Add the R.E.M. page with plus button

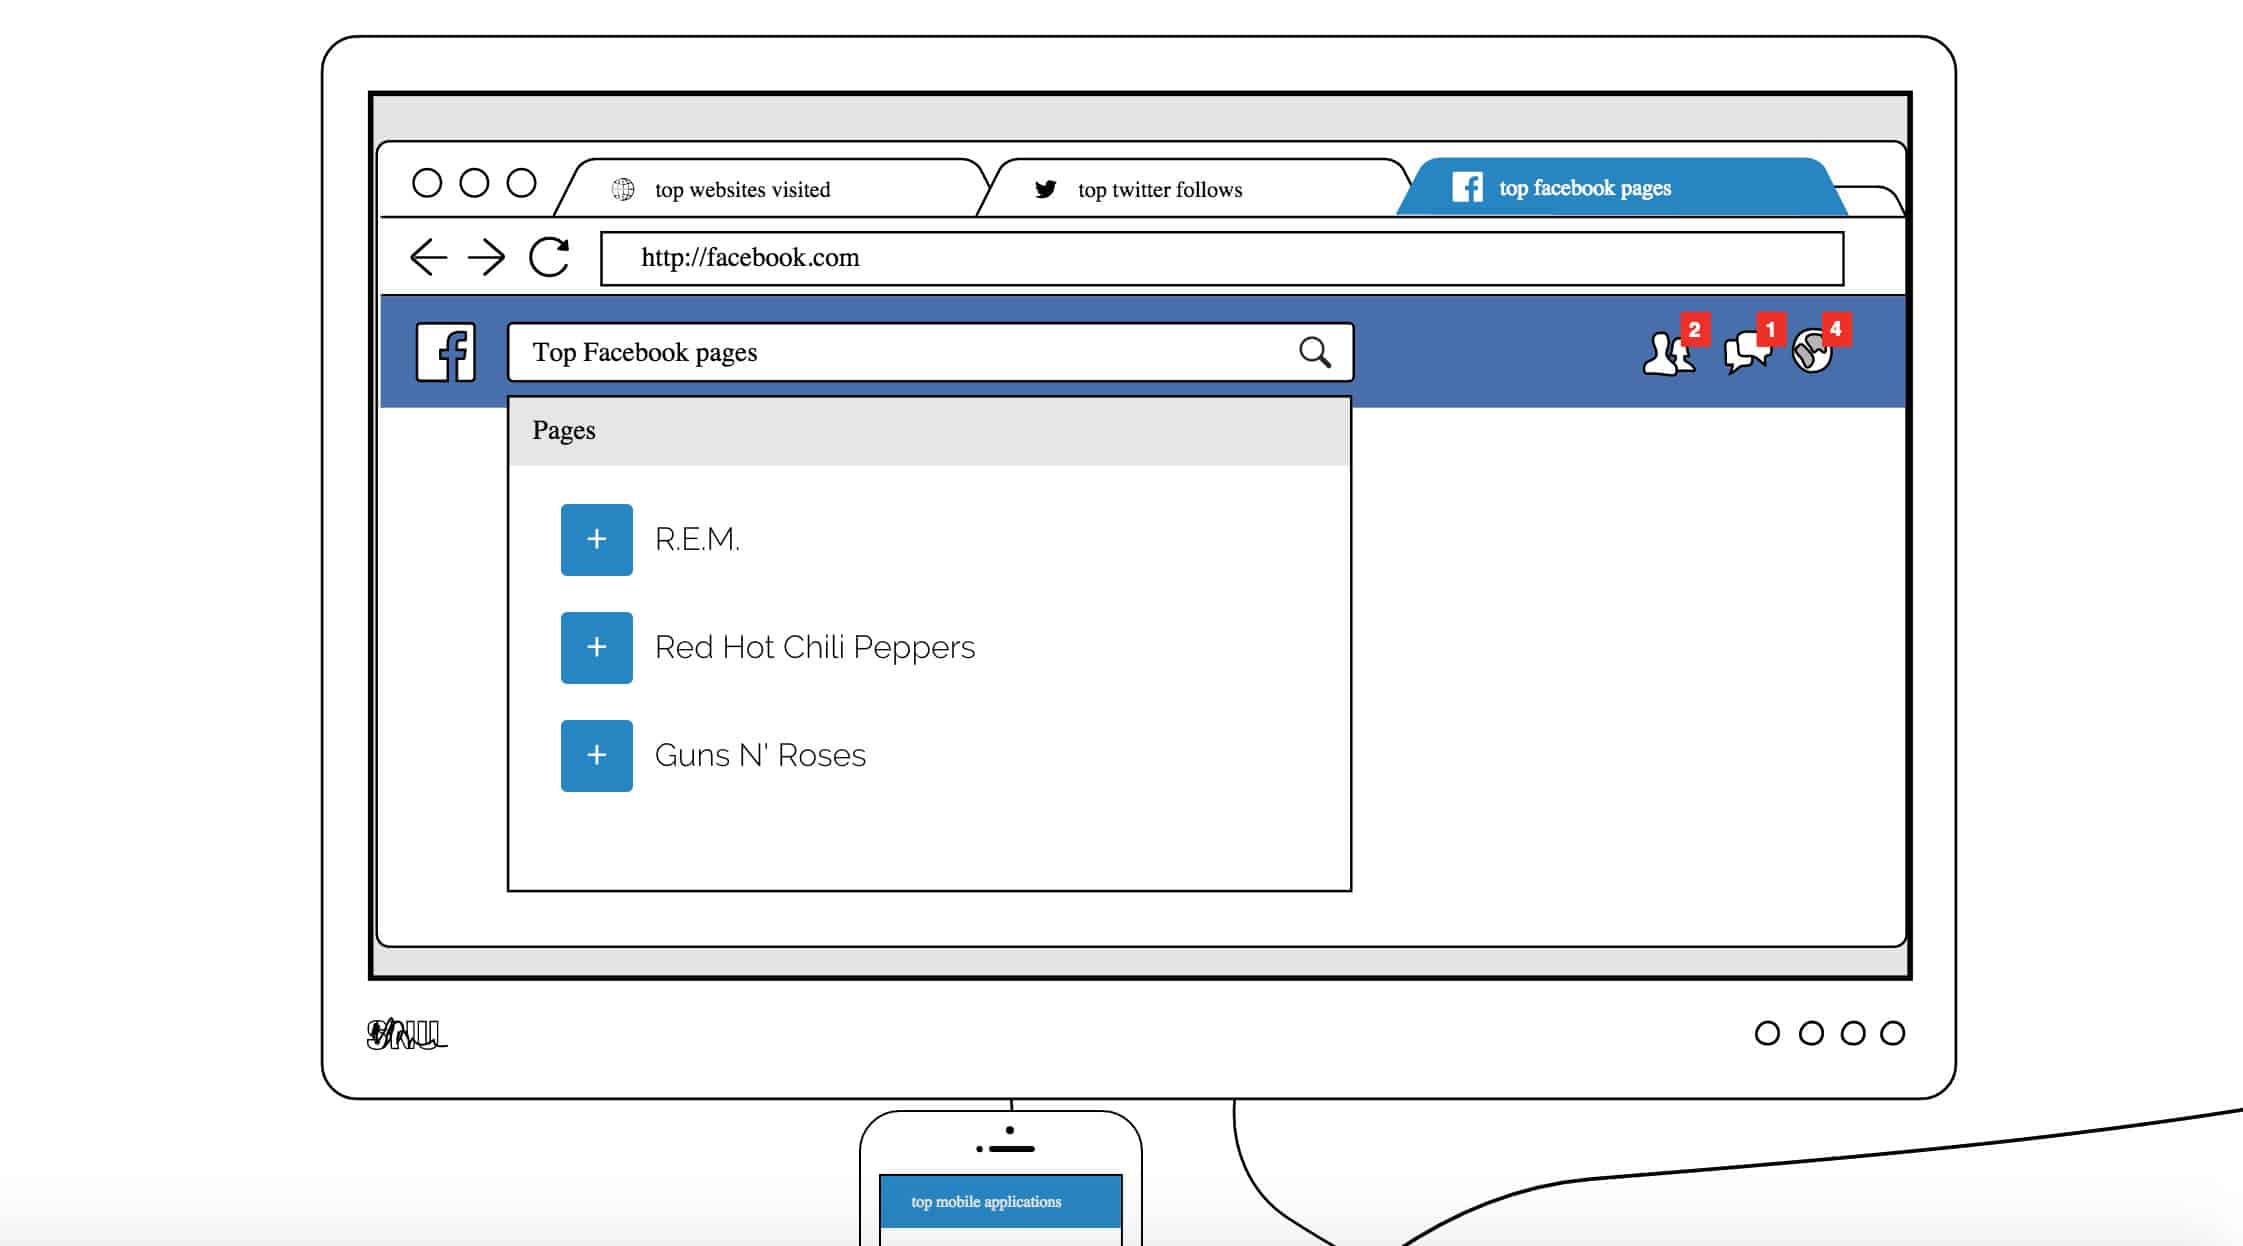[x=596, y=540]
